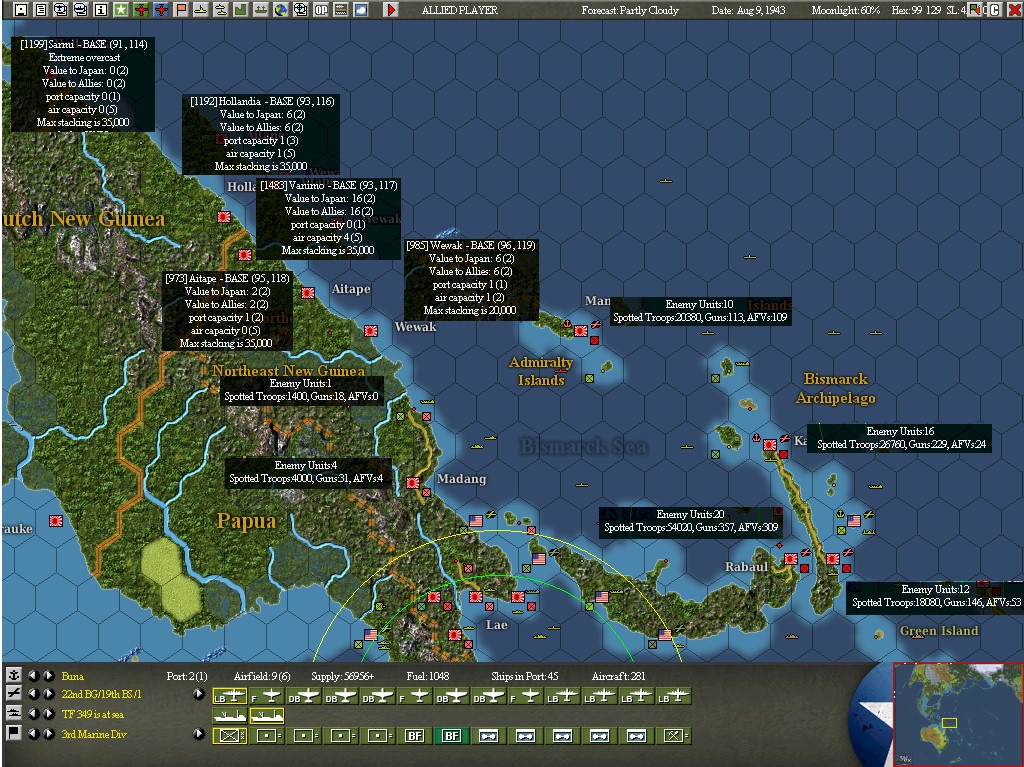
Task: Click the Wewak Japanese base flag marker
Action: click(371, 331)
